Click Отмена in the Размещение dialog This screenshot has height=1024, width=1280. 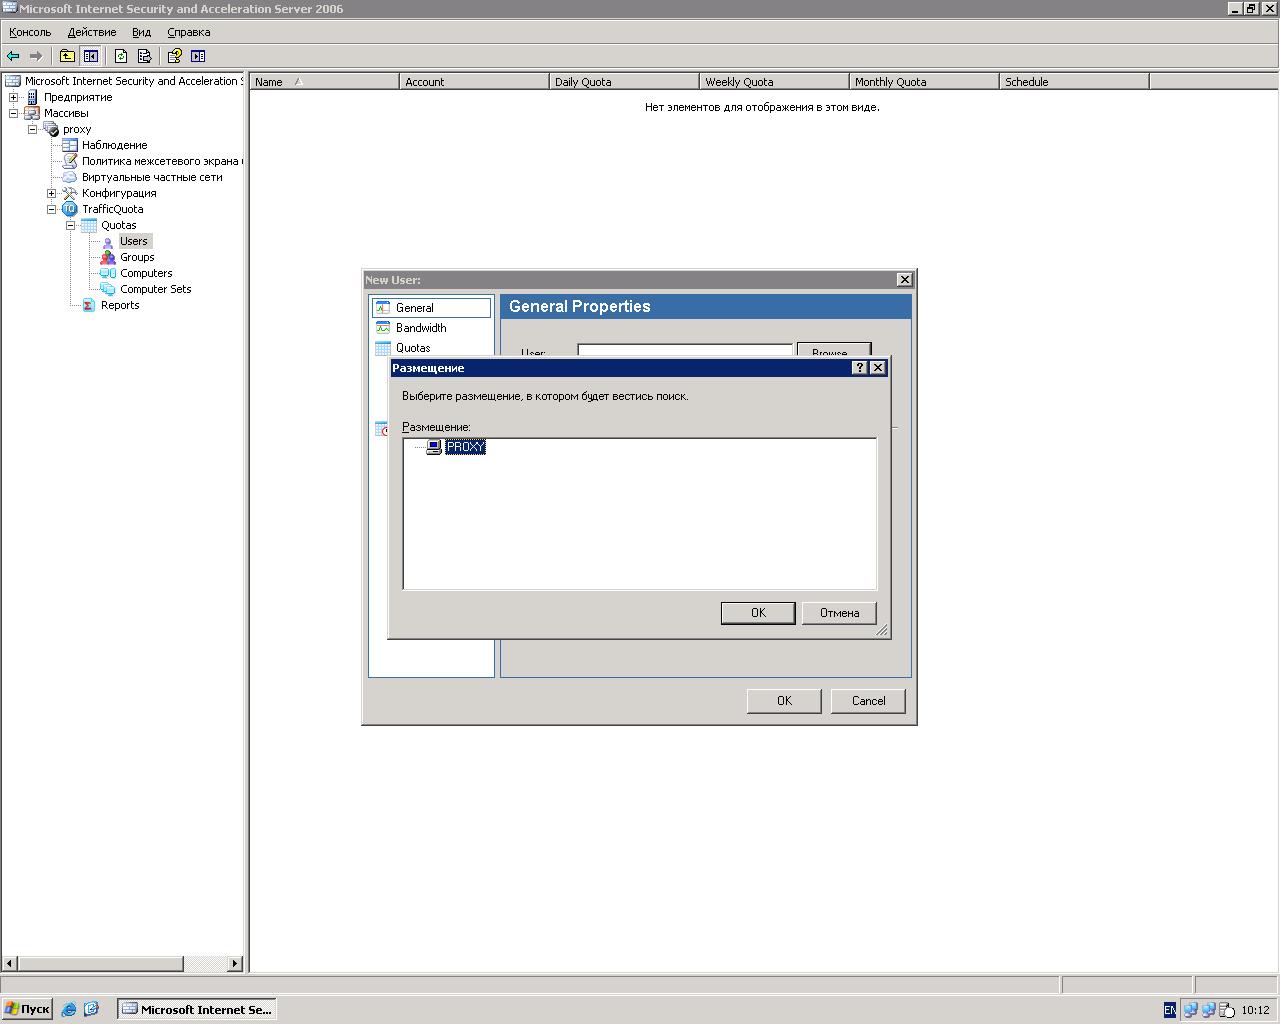[x=839, y=613]
